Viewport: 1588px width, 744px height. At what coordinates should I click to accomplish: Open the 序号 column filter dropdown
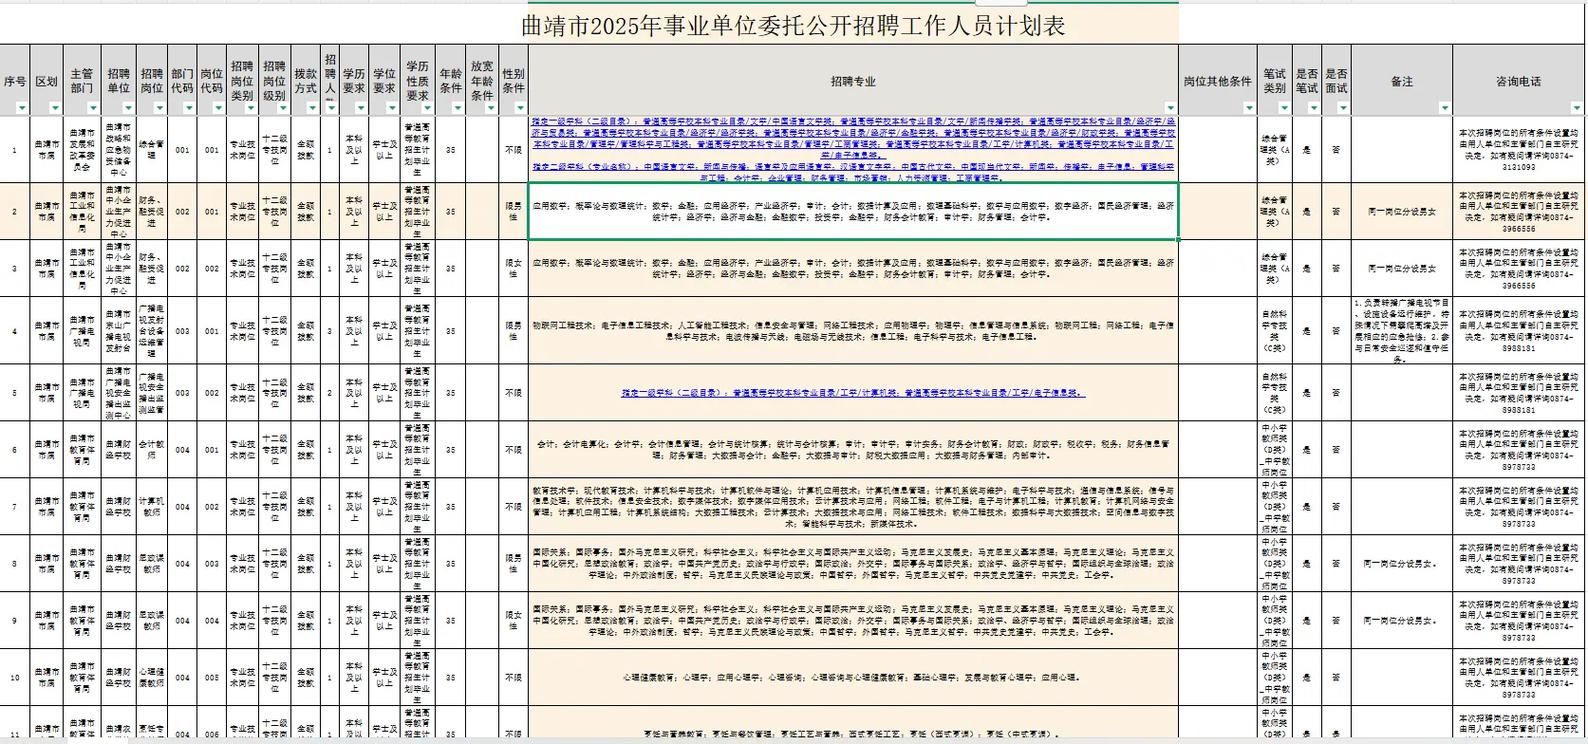(x=23, y=108)
